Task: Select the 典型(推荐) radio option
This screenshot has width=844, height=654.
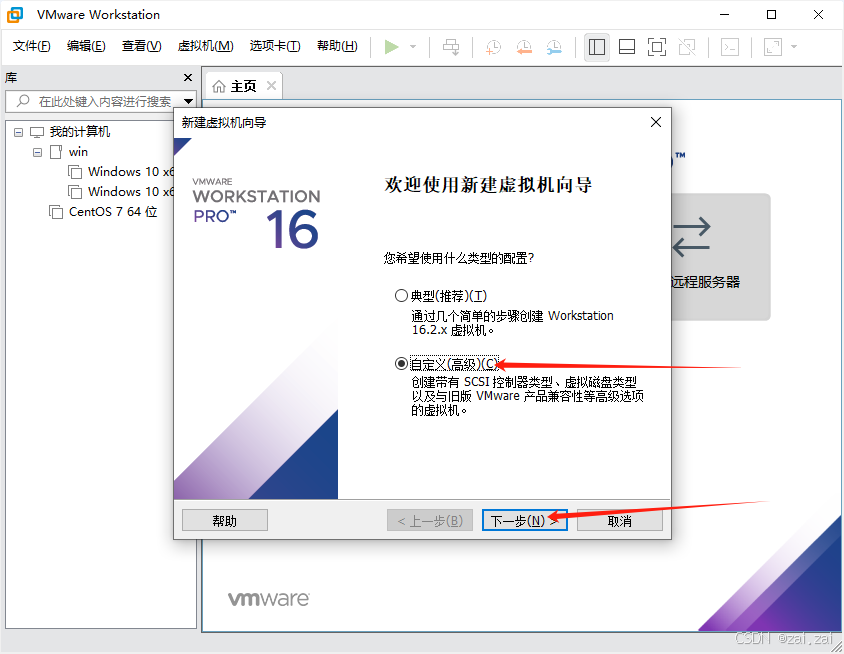Action: coord(401,296)
